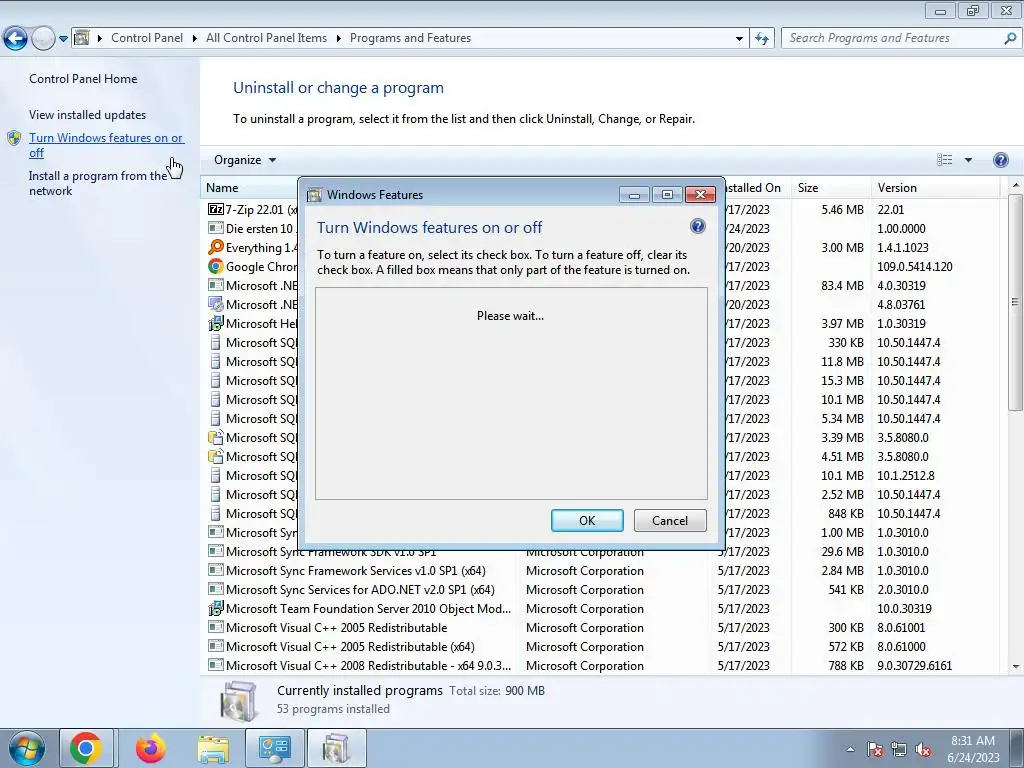Sort by the Version column header
This screenshot has height=768, width=1024.
click(x=935, y=187)
